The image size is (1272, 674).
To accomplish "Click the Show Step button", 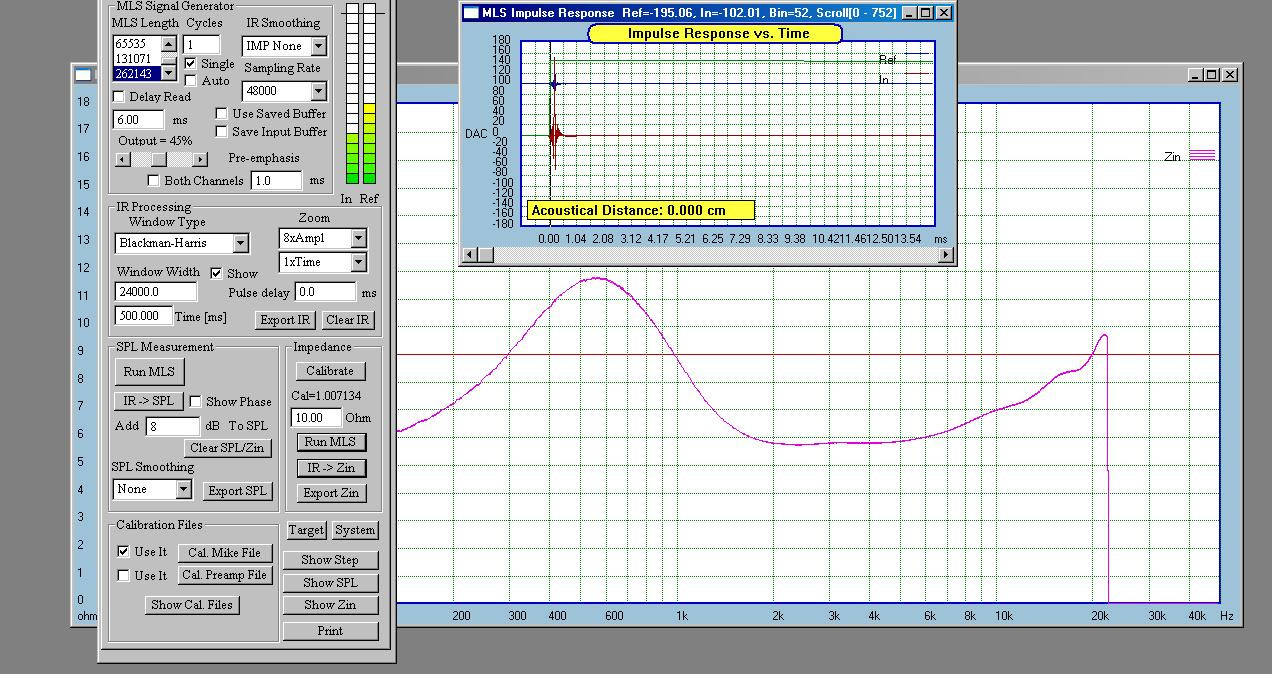I will (x=330, y=560).
